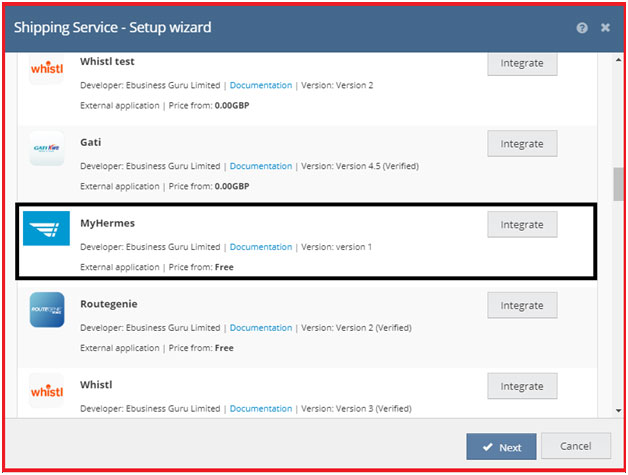Integrate the Routegenie service
This screenshot has height=475, width=628.
click(522, 305)
